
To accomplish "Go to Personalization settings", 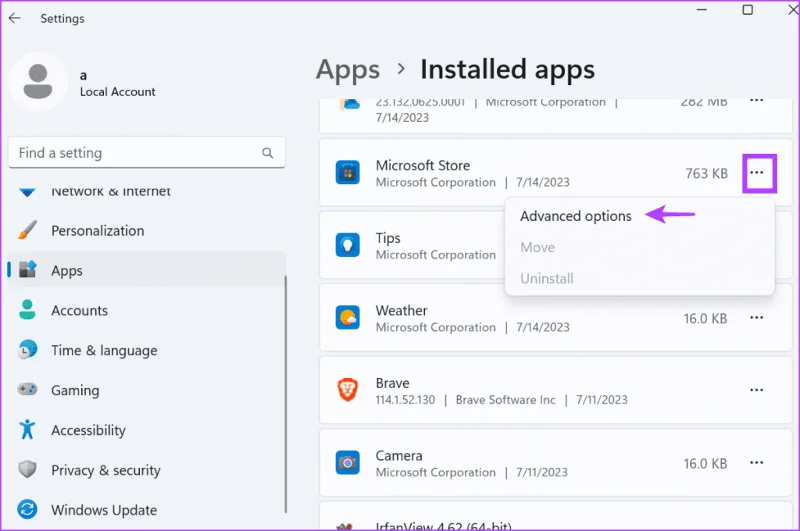I will tap(146, 230).
